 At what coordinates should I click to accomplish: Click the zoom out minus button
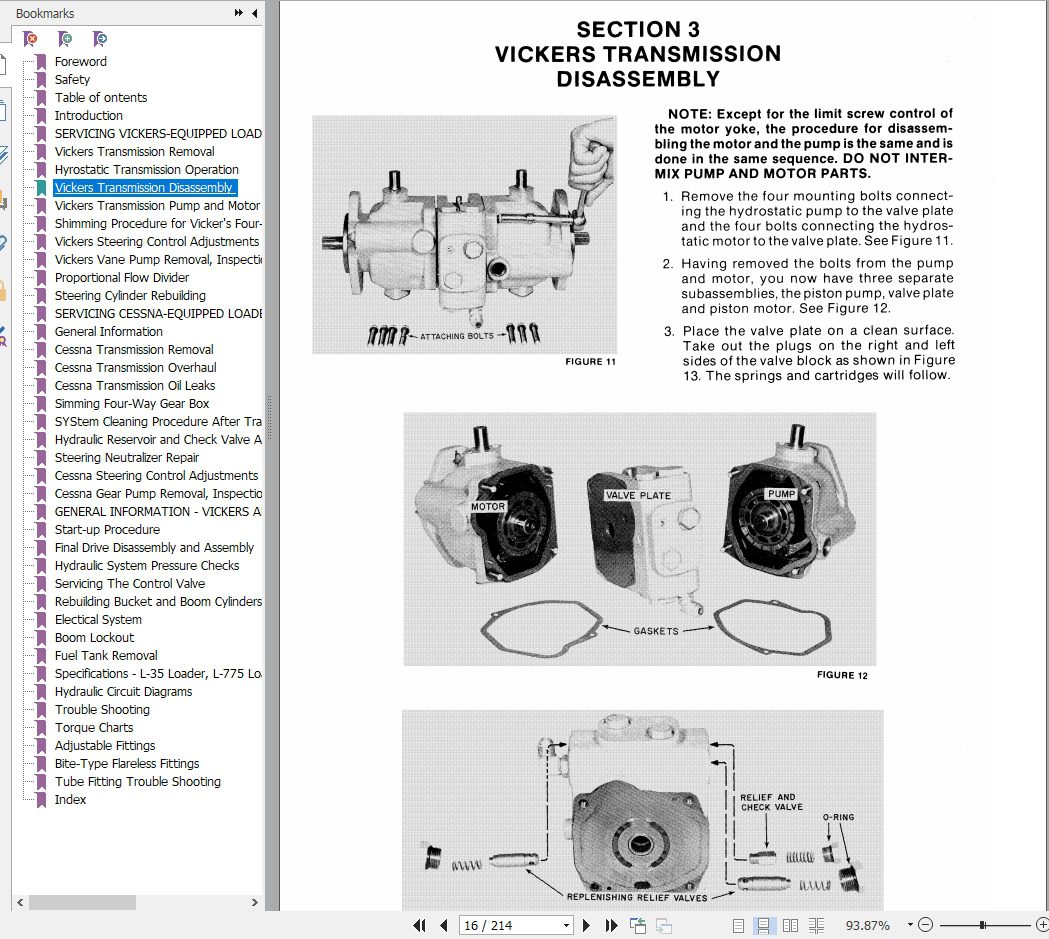pos(926,925)
